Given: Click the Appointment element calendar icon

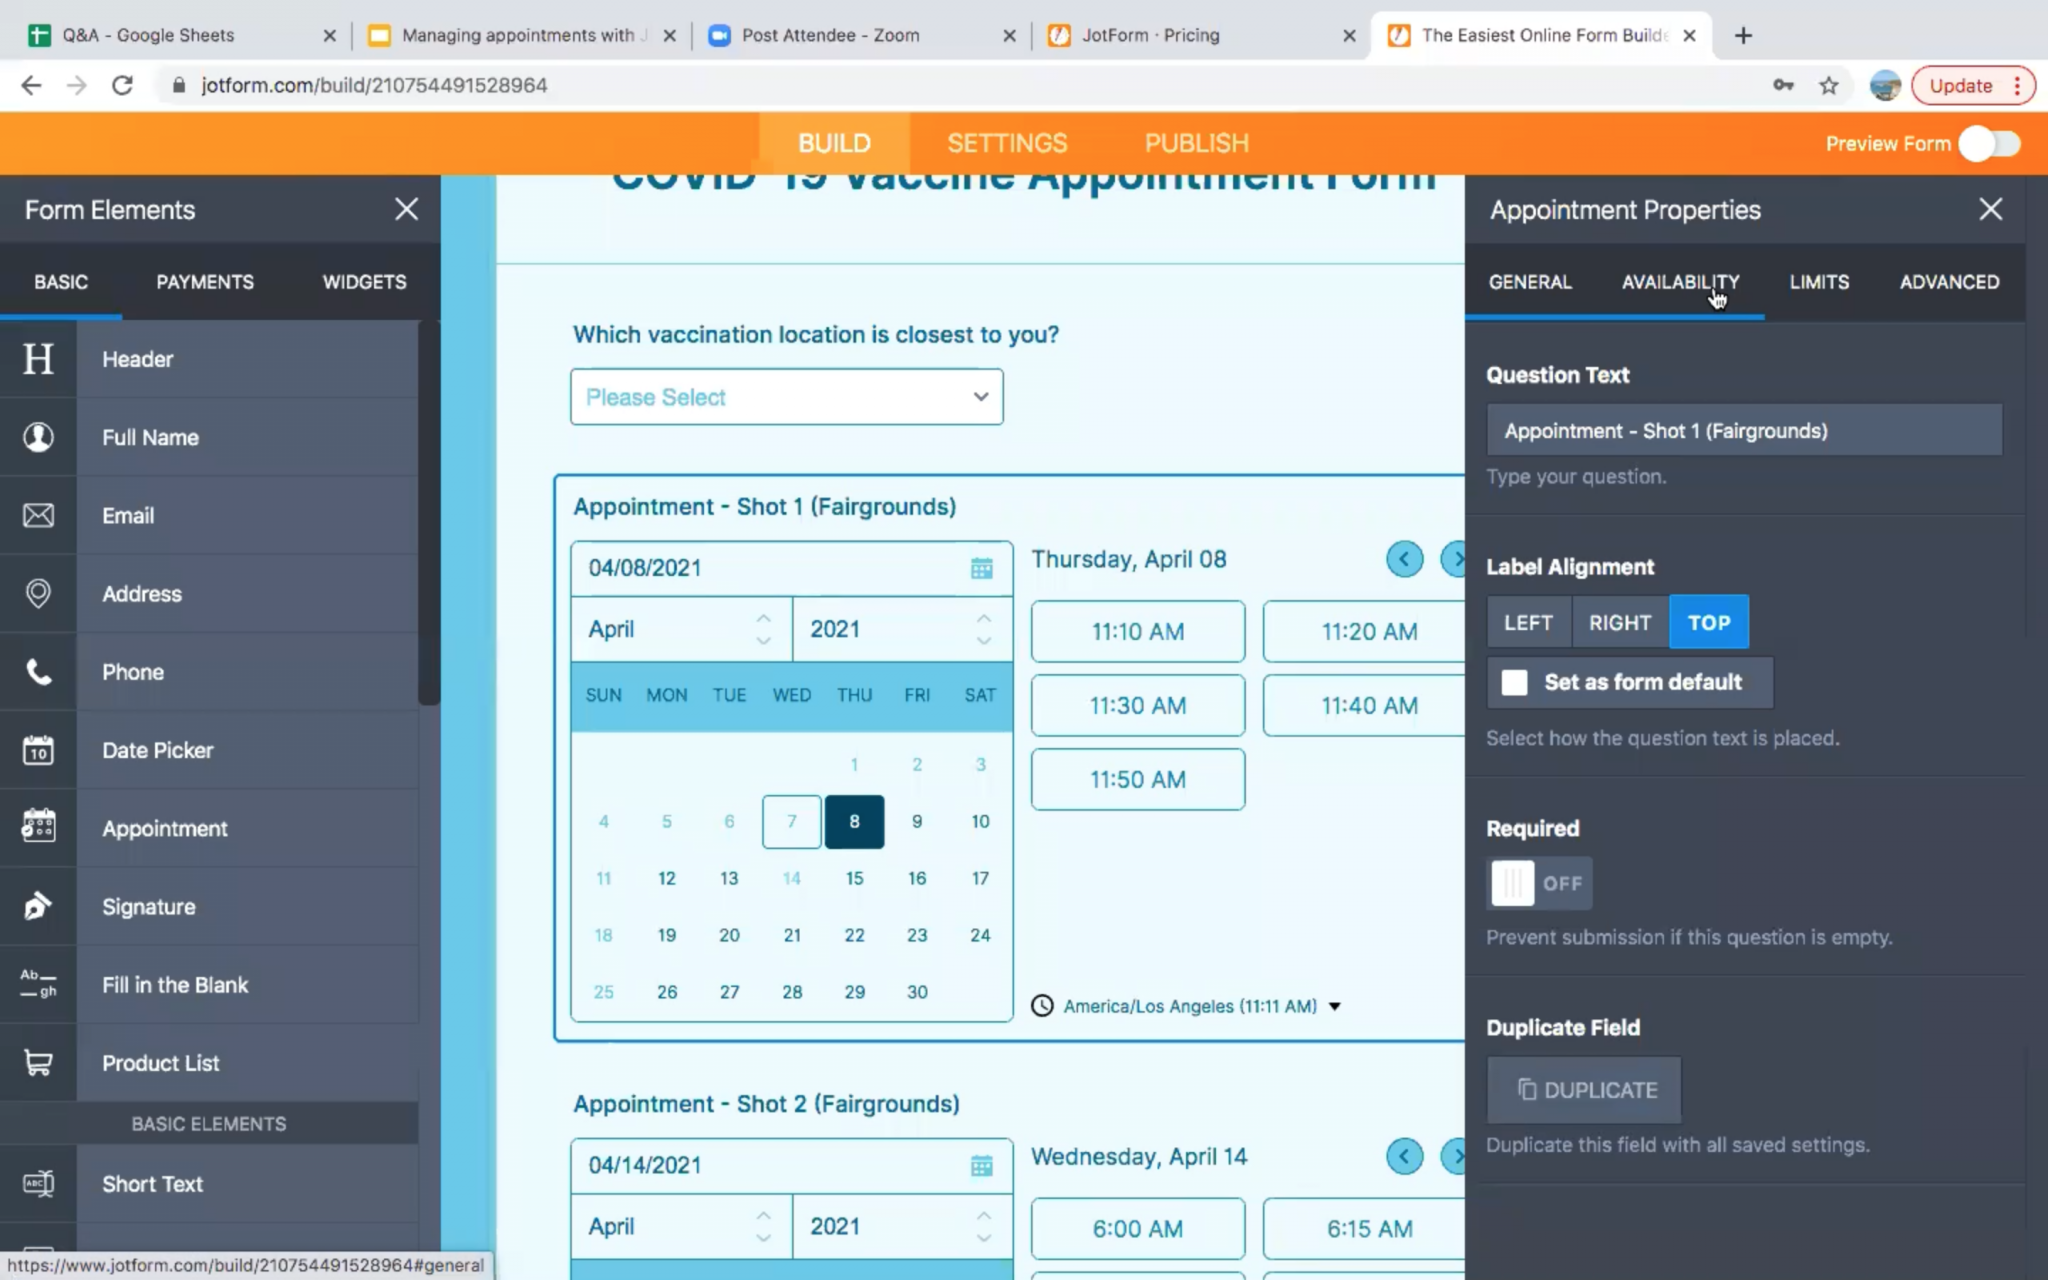Looking at the screenshot, I should [x=38, y=827].
